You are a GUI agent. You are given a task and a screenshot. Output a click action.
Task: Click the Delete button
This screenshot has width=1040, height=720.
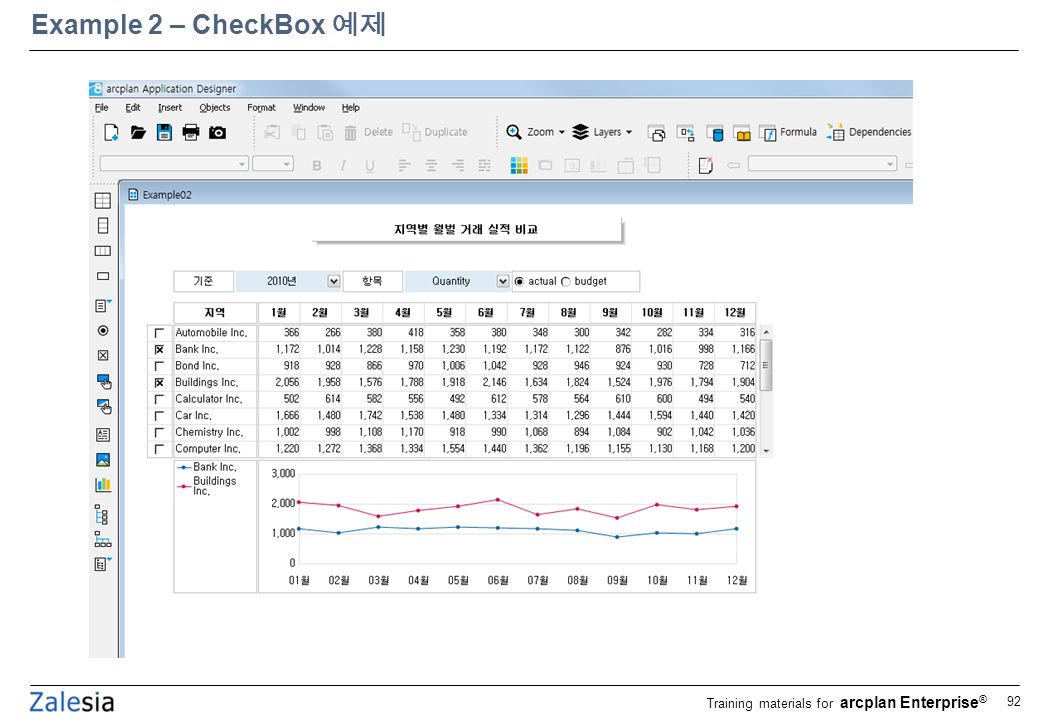point(369,133)
